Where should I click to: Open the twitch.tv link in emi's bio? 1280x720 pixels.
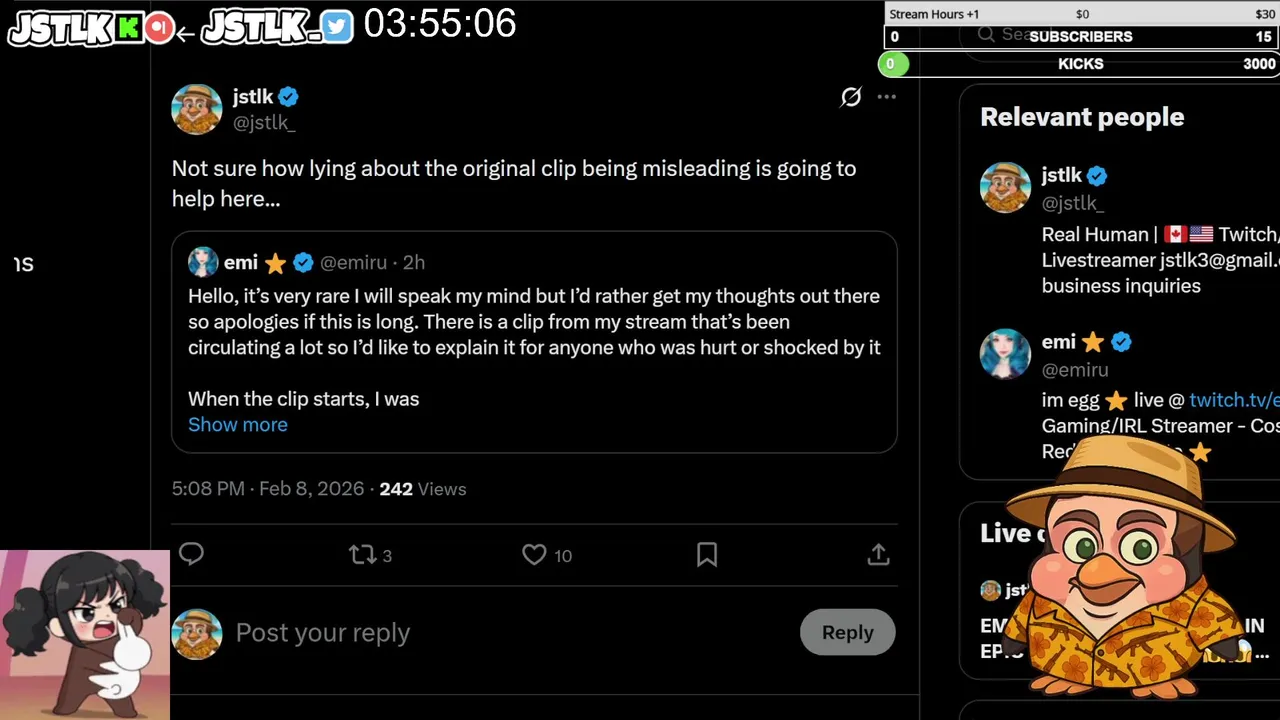click(1233, 400)
